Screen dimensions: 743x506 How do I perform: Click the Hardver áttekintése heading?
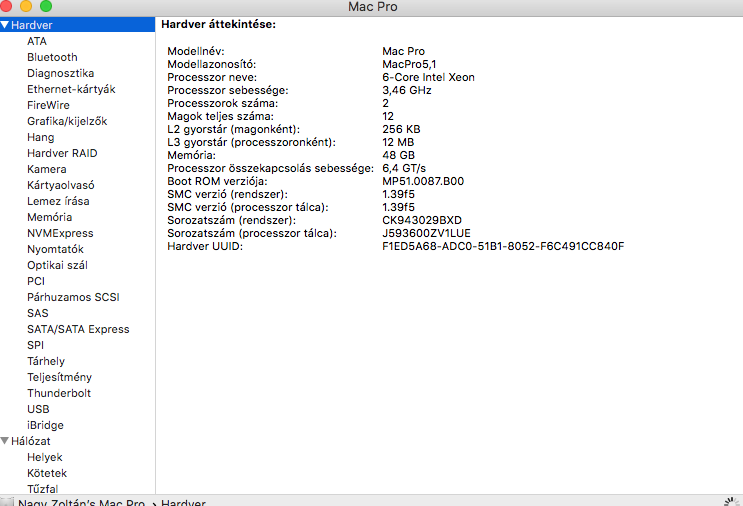tap(218, 24)
